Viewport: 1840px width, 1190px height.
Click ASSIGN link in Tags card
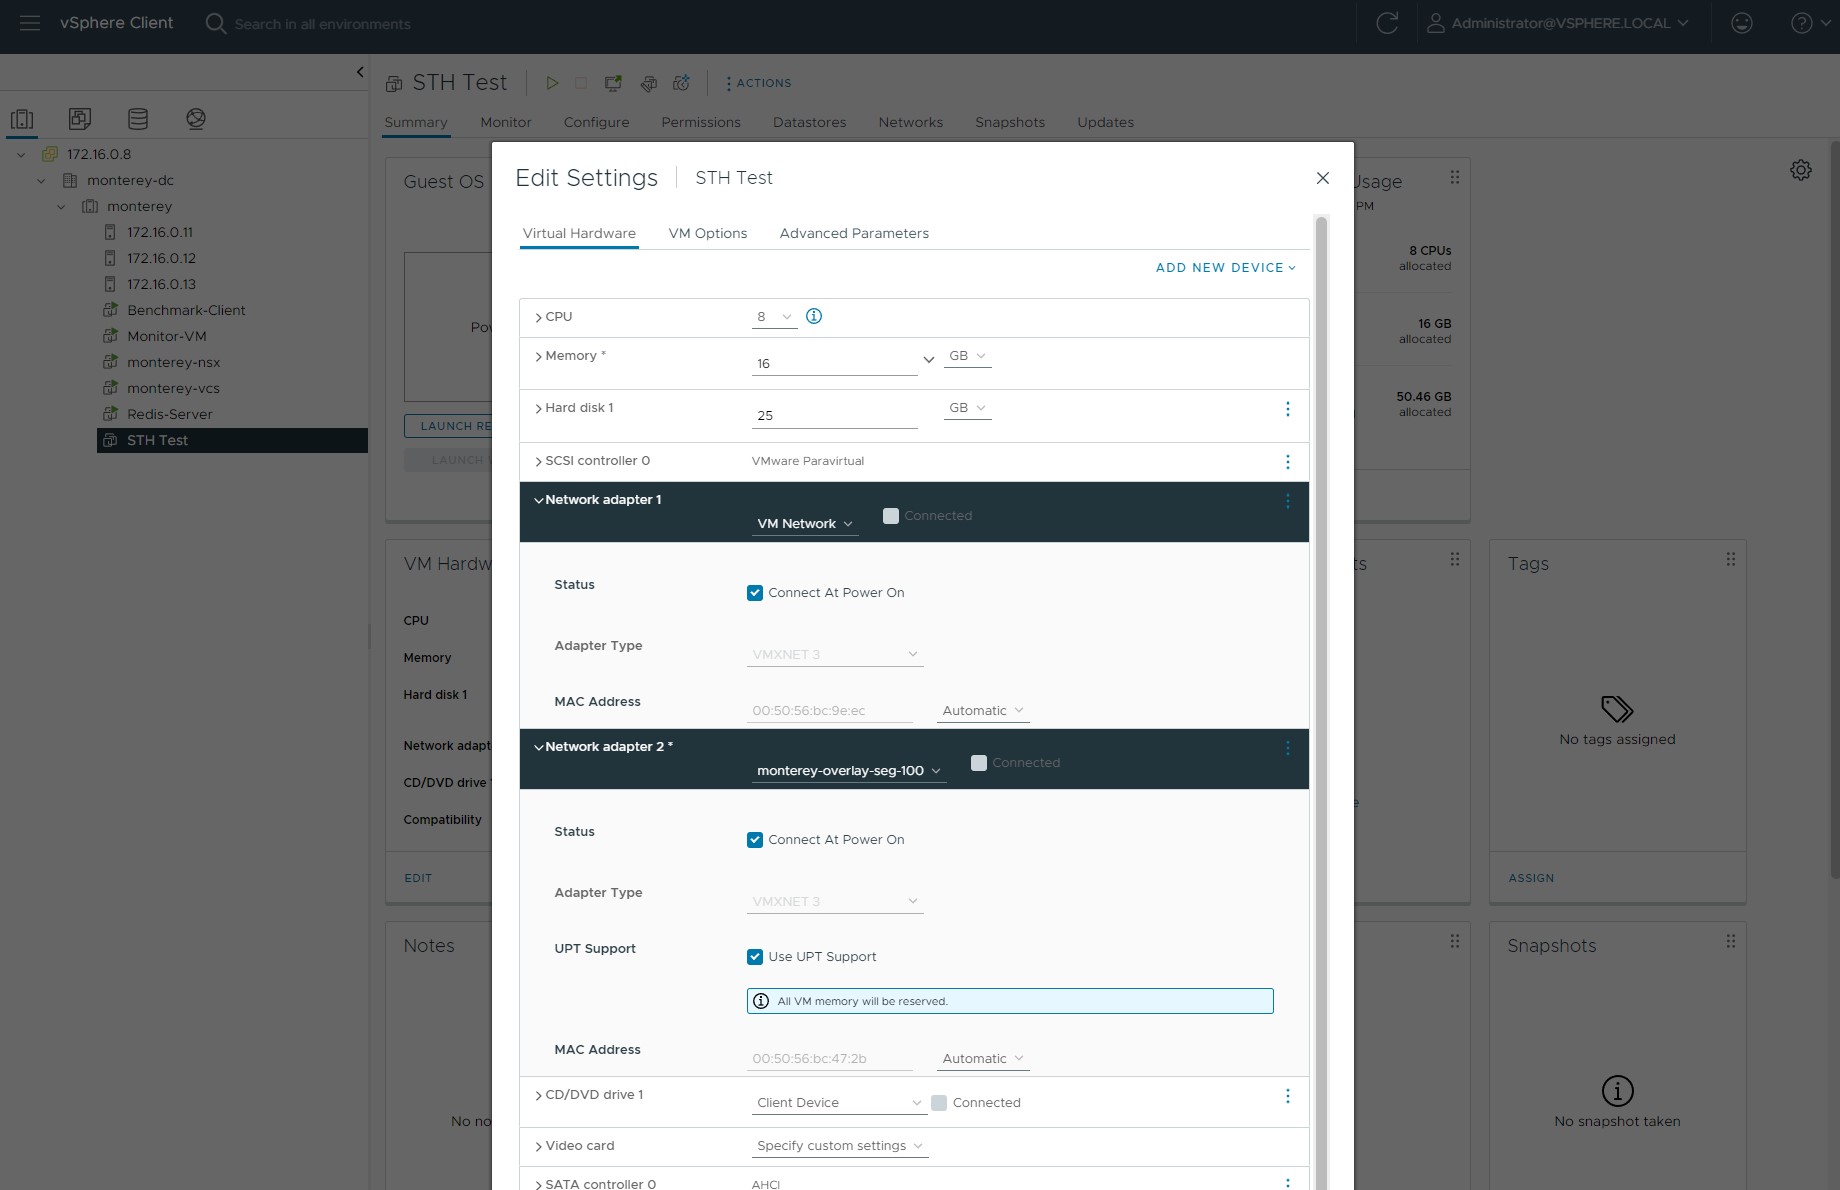point(1531,878)
